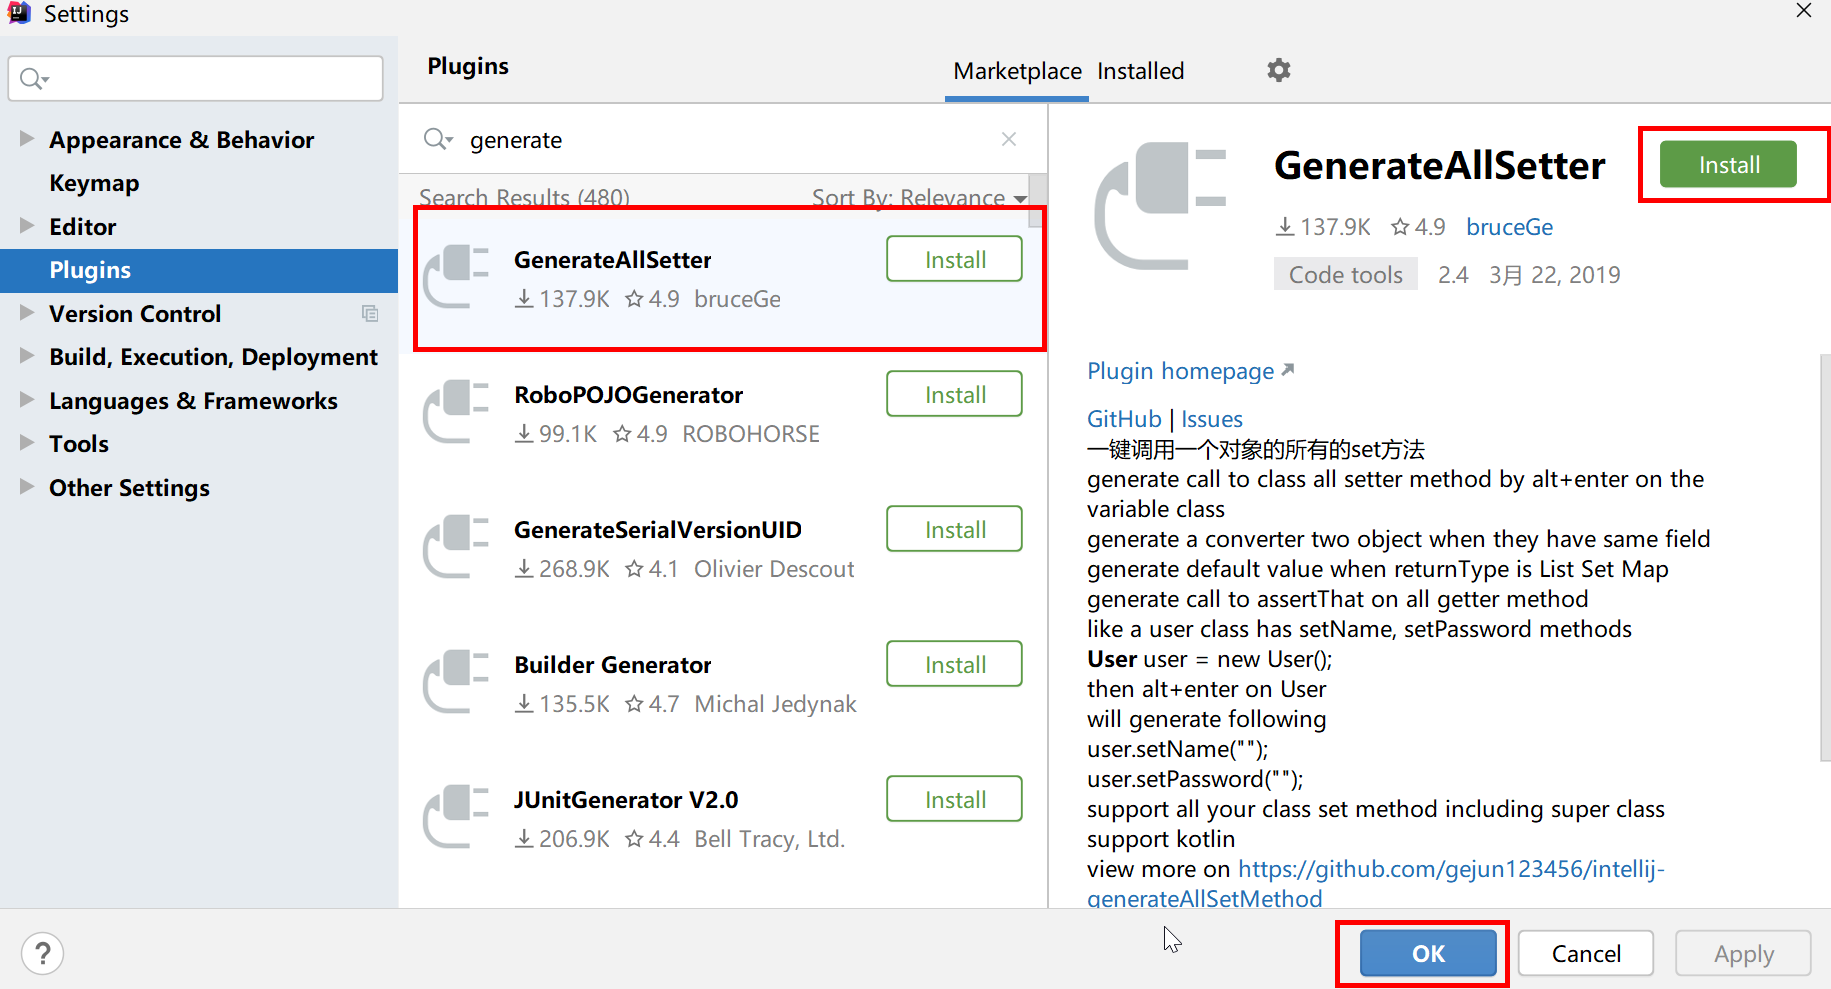Open the GitHub link
1831x989 pixels.
(1124, 419)
